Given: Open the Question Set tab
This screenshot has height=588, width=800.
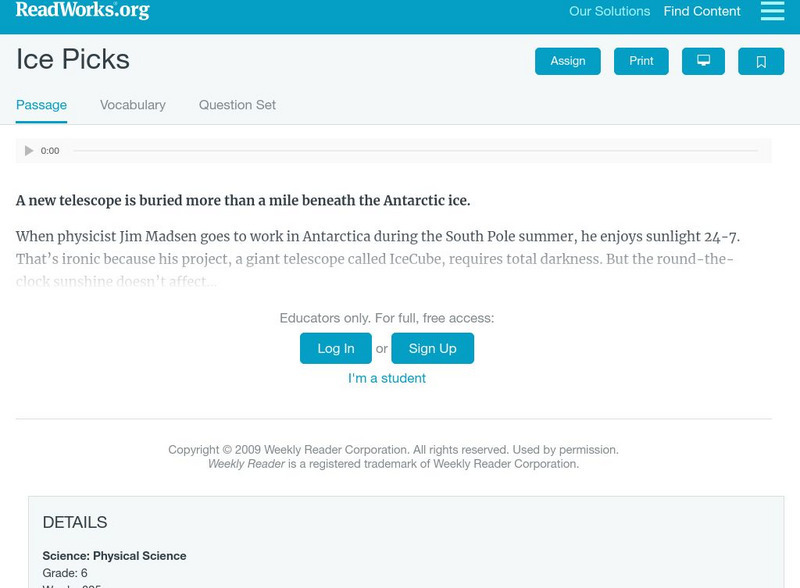Looking at the screenshot, I should [237, 105].
